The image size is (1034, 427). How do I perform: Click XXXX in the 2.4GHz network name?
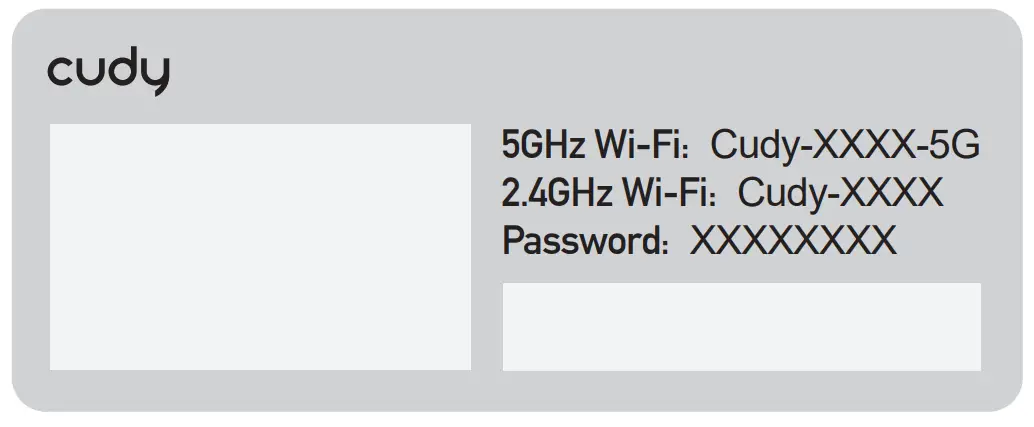pyautogui.click(x=893, y=193)
